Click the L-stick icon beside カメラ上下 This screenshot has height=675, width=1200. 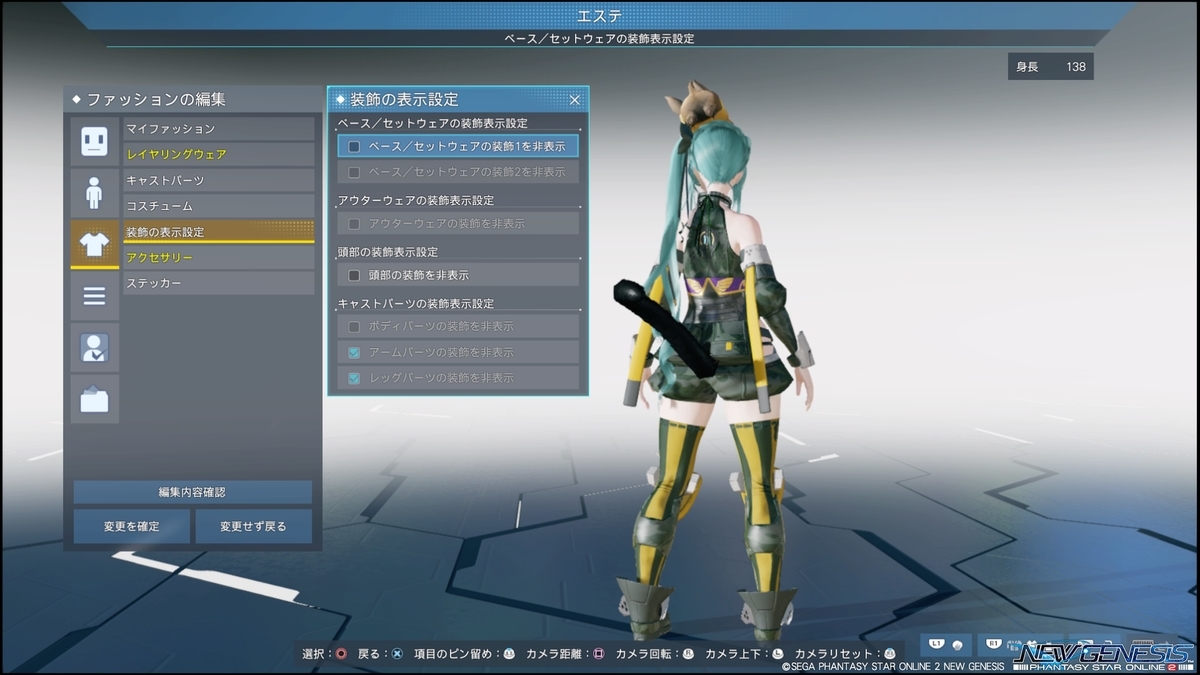click(x=777, y=654)
